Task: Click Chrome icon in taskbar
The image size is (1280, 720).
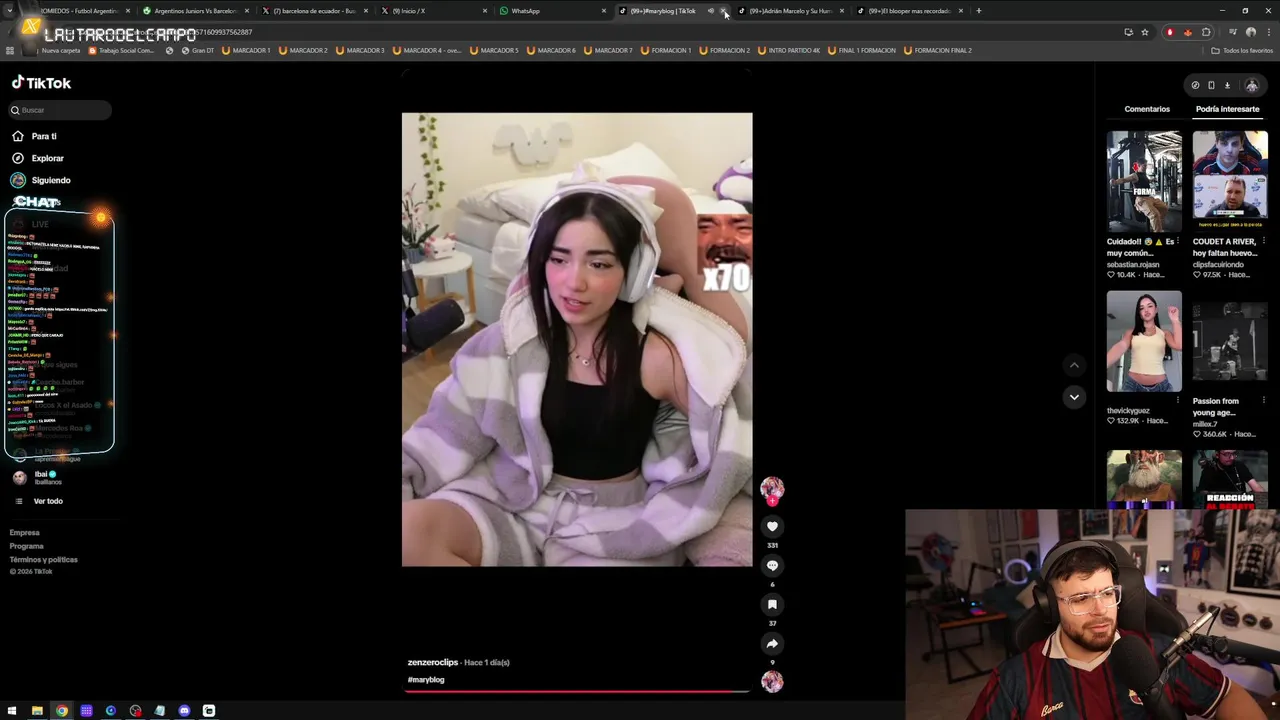Action: (x=62, y=711)
